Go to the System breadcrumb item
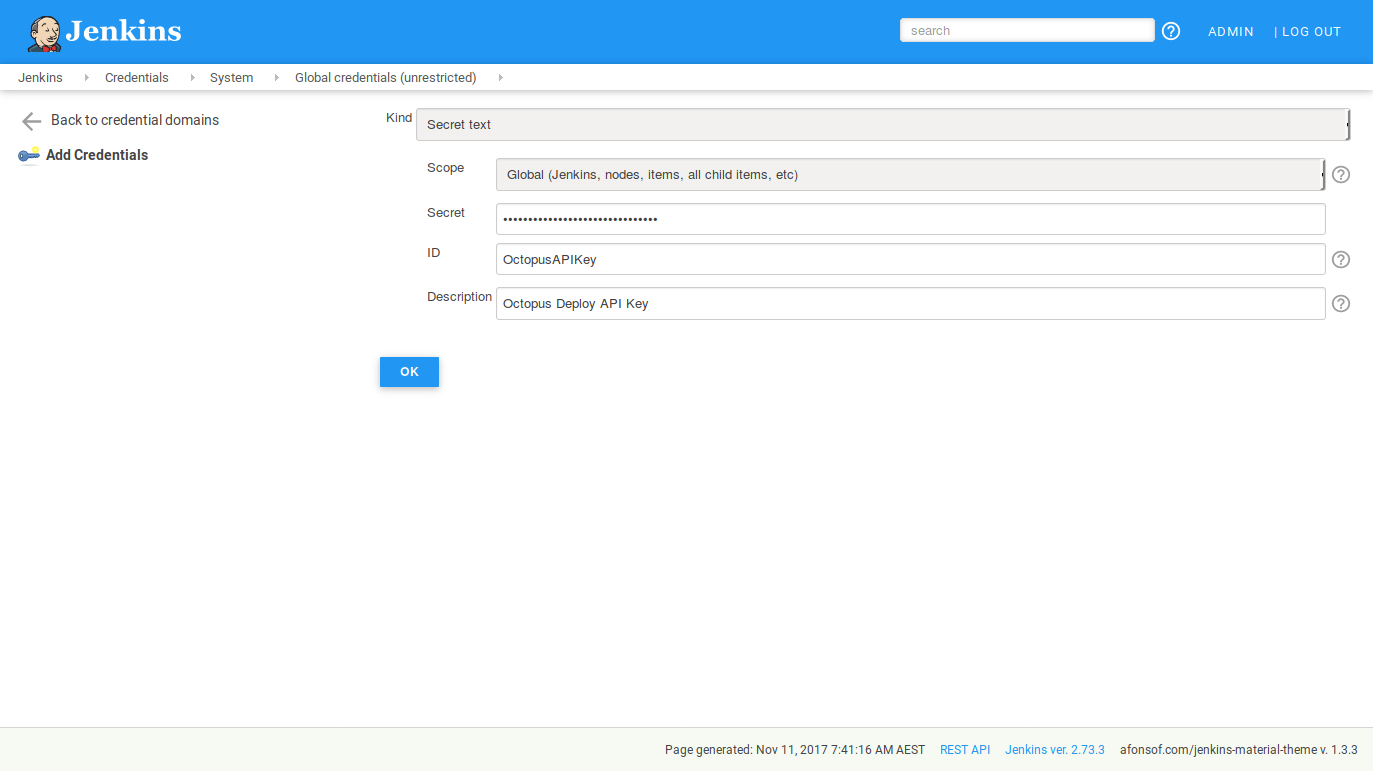The image size is (1373, 771). click(231, 78)
